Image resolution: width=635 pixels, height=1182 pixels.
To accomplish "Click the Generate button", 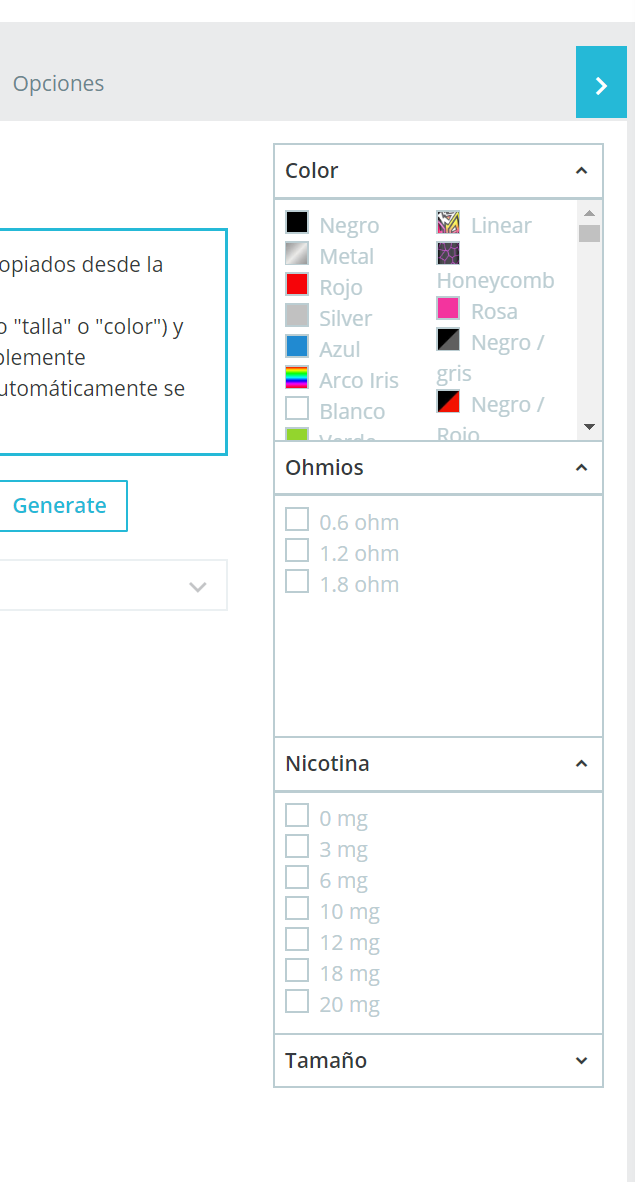I will (x=60, y=506).
